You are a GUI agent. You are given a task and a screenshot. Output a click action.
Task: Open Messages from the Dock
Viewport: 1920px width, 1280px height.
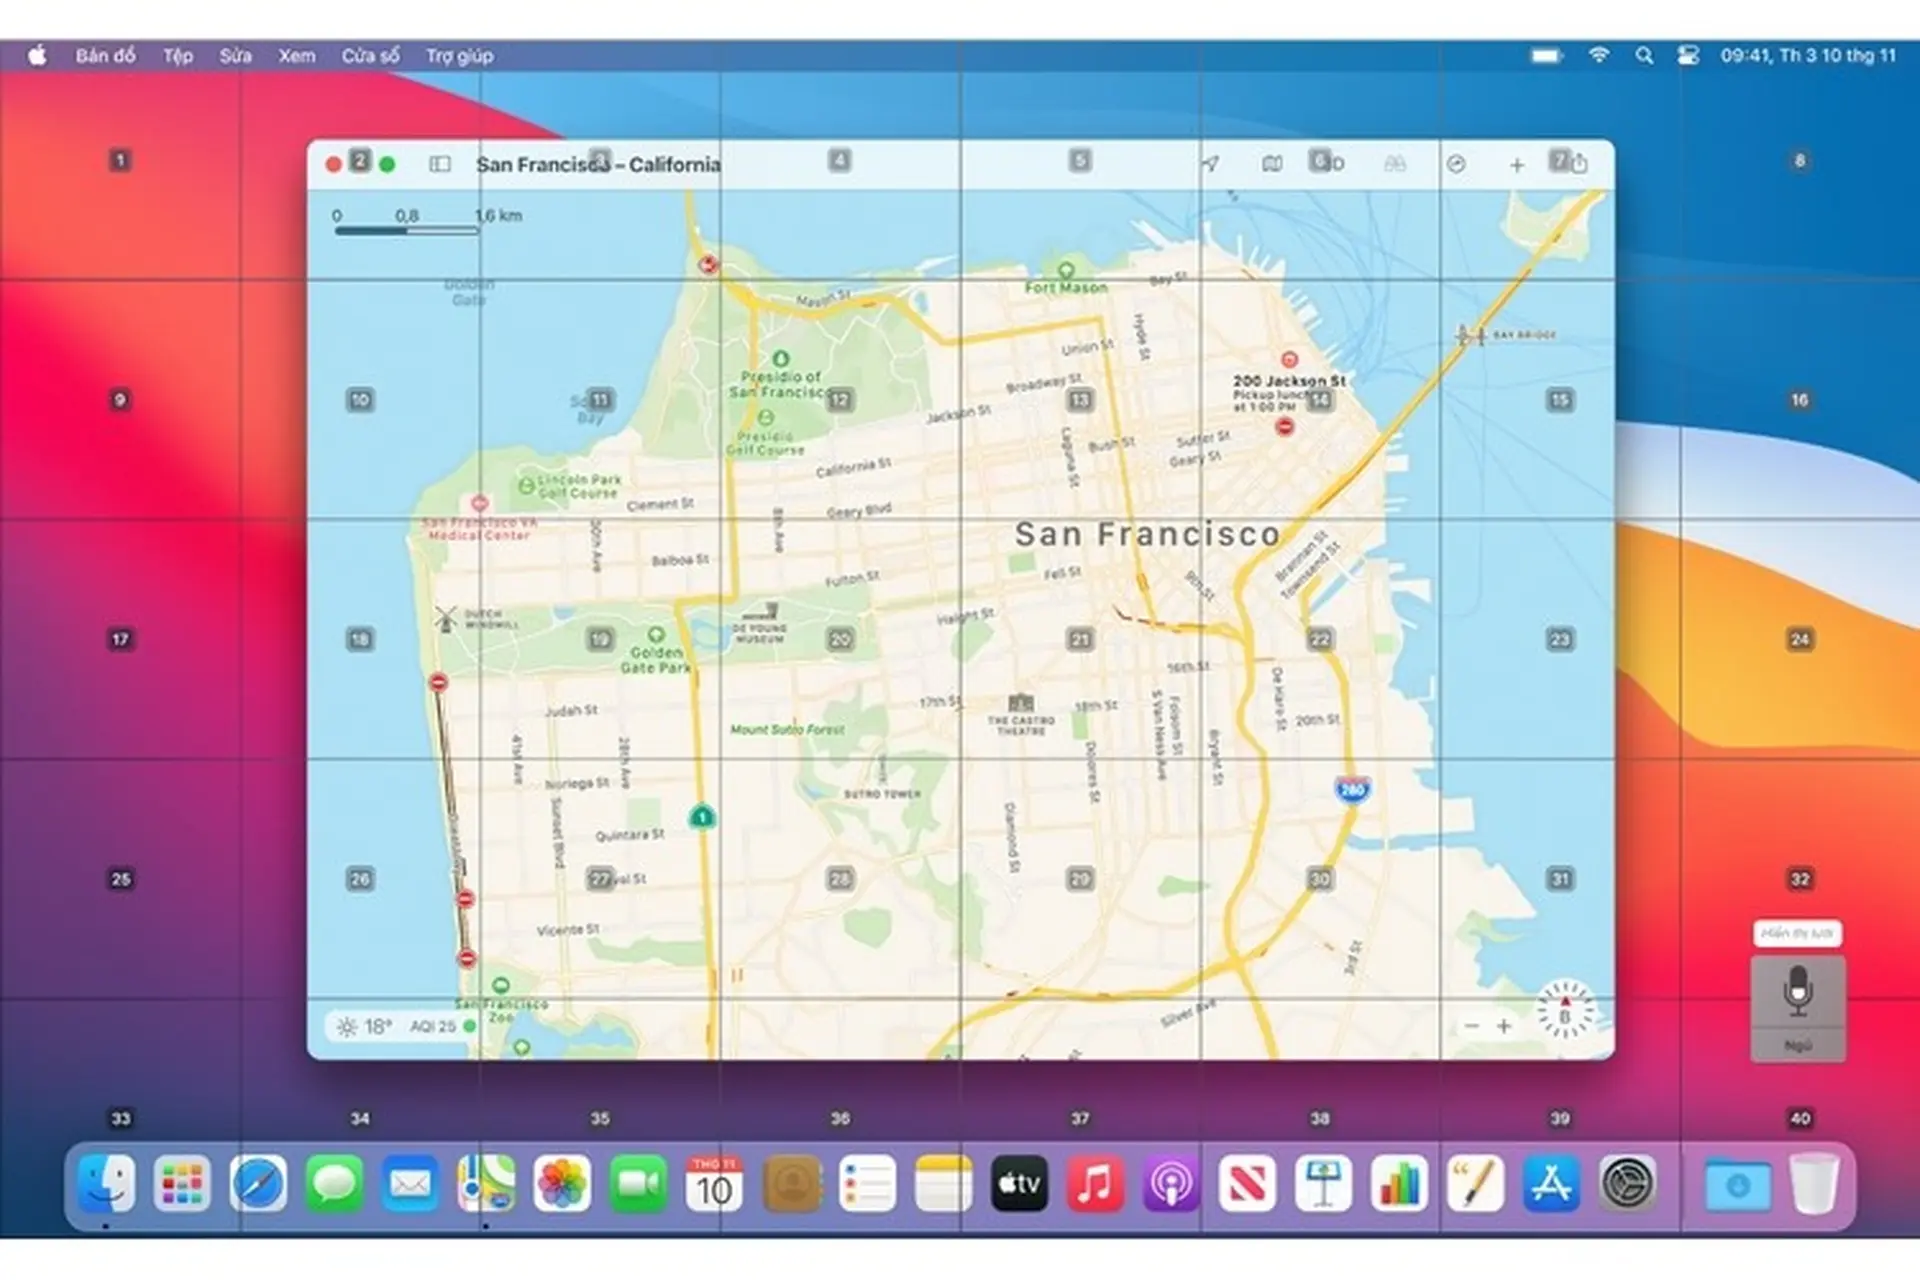pos(334,1184)
